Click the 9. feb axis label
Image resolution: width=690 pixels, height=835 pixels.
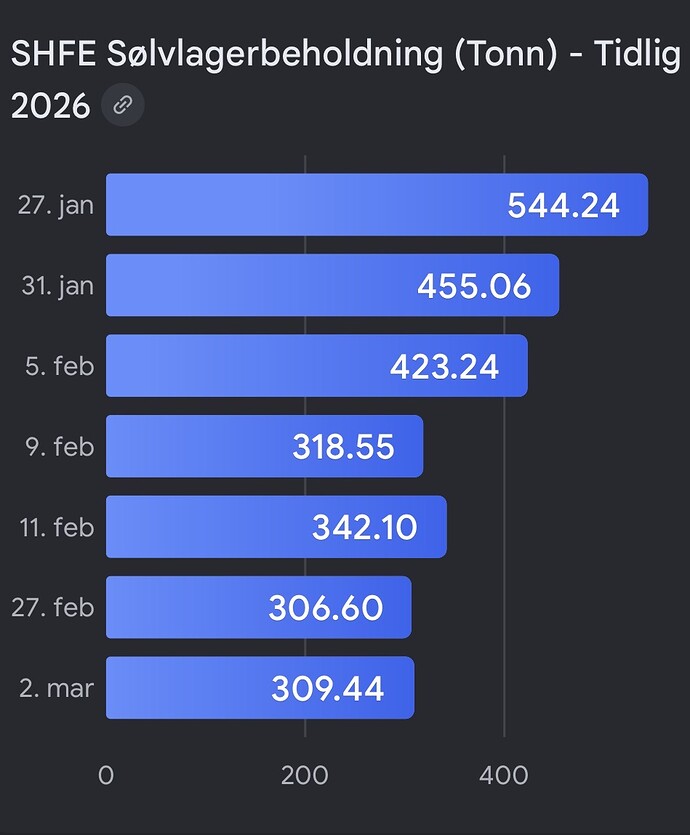pos(60,446)
